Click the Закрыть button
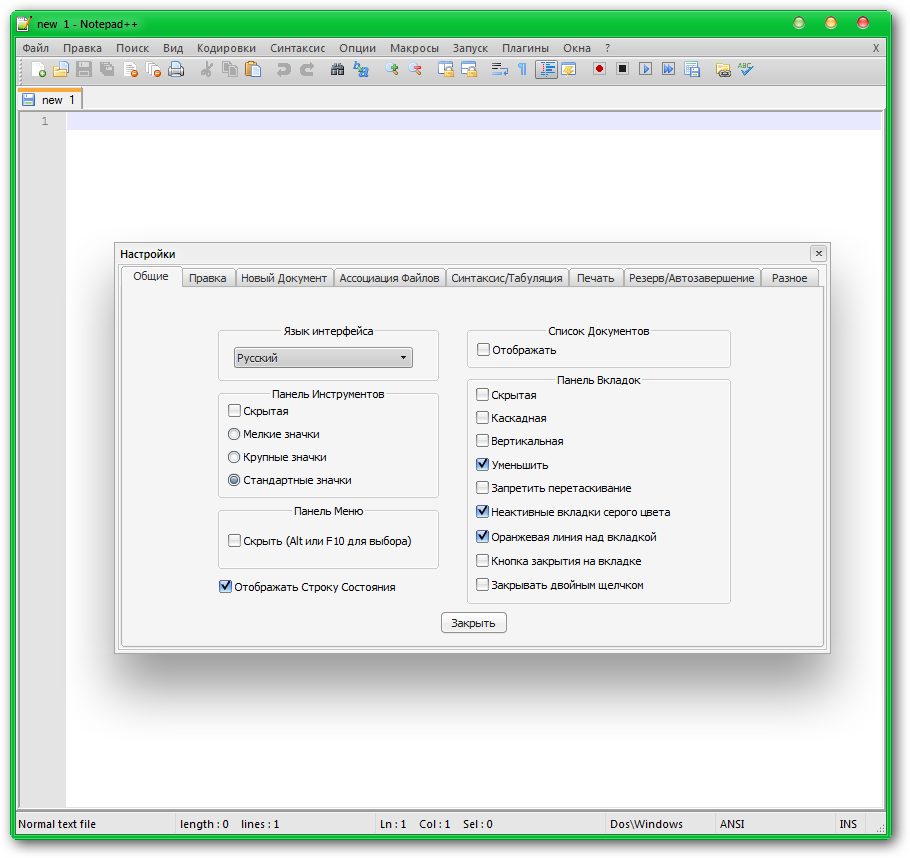Viewport: 910px width, 858px height. (x=474, y=623)
